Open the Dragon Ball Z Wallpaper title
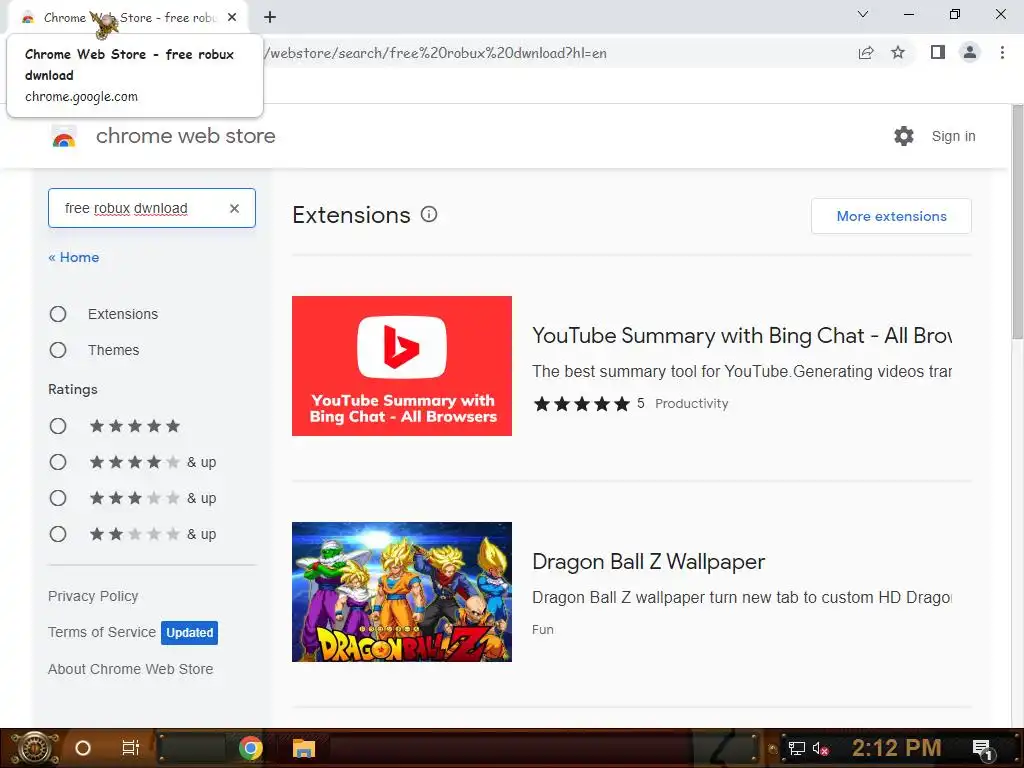This screenshot has height=768, width=1024. (x=648, y=562)
